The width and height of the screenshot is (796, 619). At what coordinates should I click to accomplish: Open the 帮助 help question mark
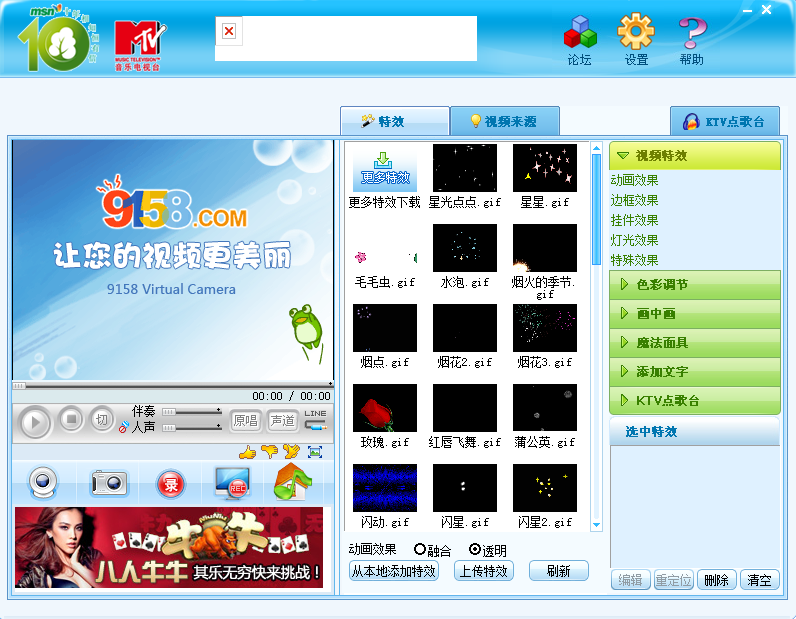(x=692, y=41)
